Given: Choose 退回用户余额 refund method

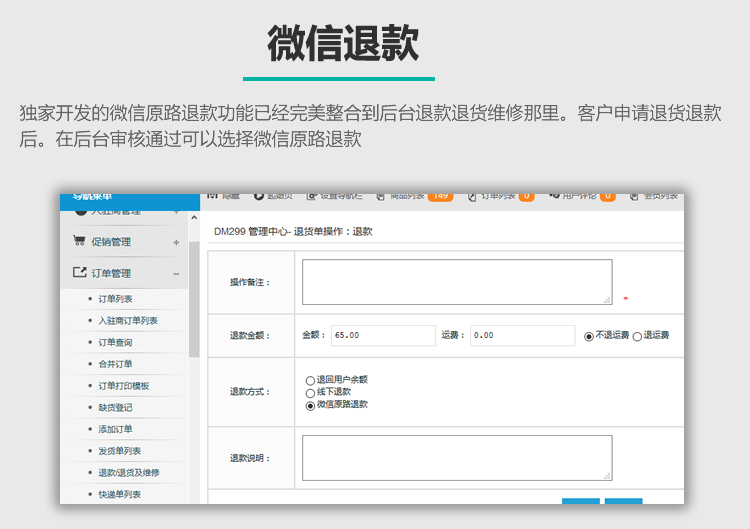Looking at the screenshot, I should [310, 381].
